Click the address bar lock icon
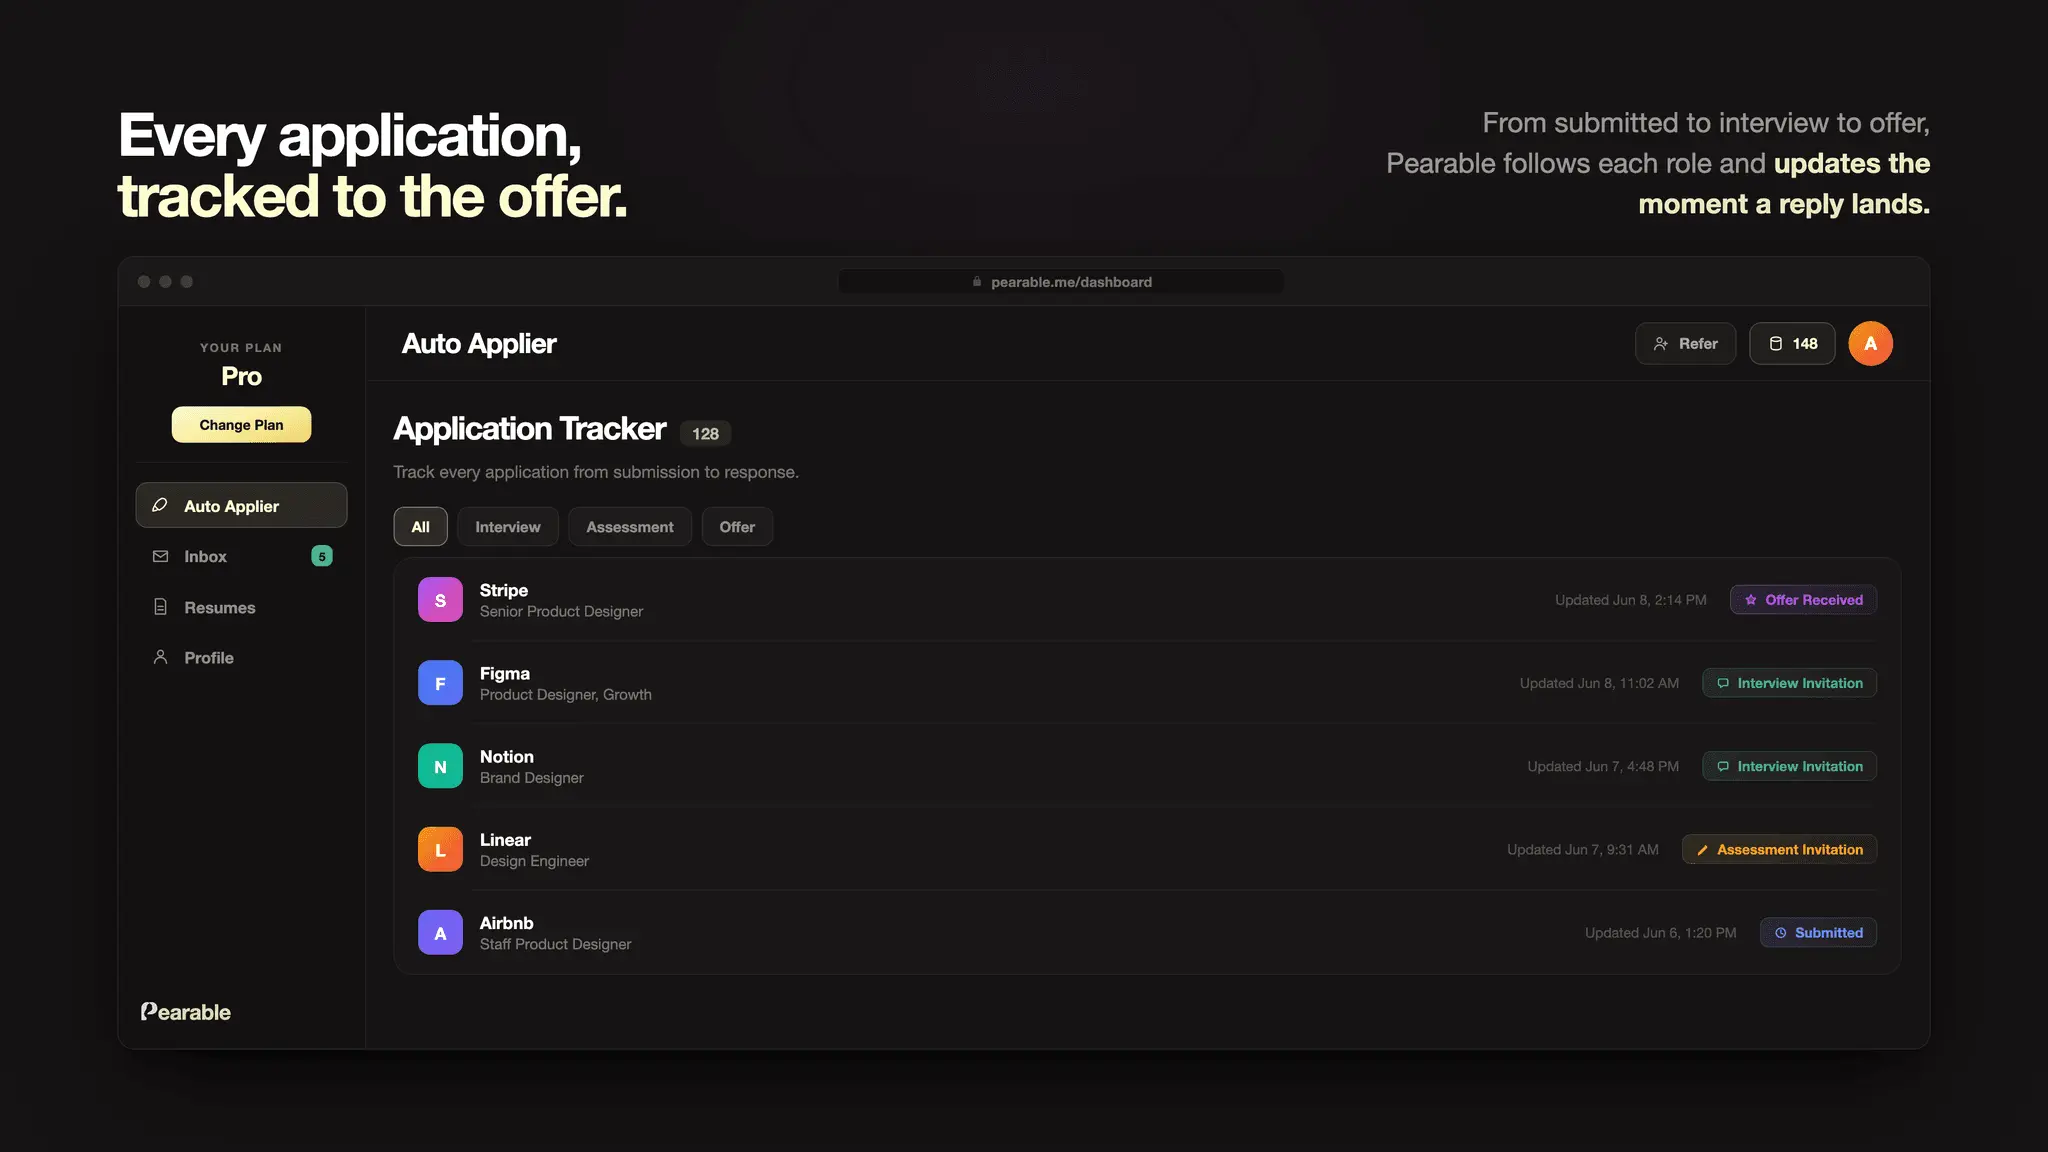The width and height of the screenshot is (2048, 1152). 977,281
